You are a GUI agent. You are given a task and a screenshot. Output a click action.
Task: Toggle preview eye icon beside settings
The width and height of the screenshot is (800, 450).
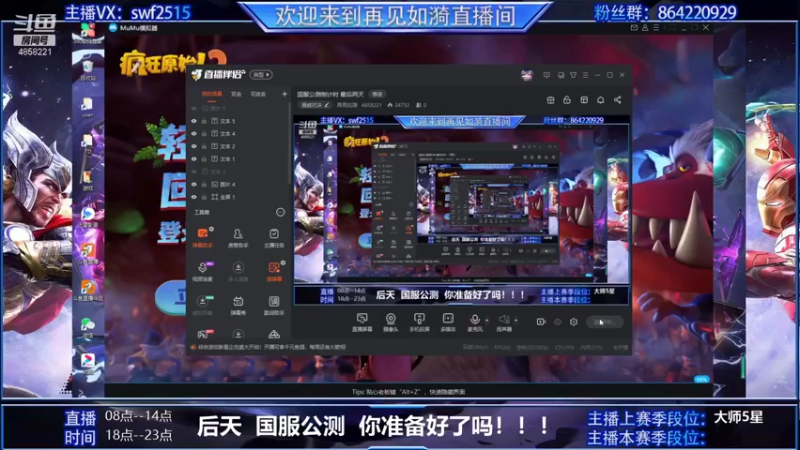click(x=558, y=322)
